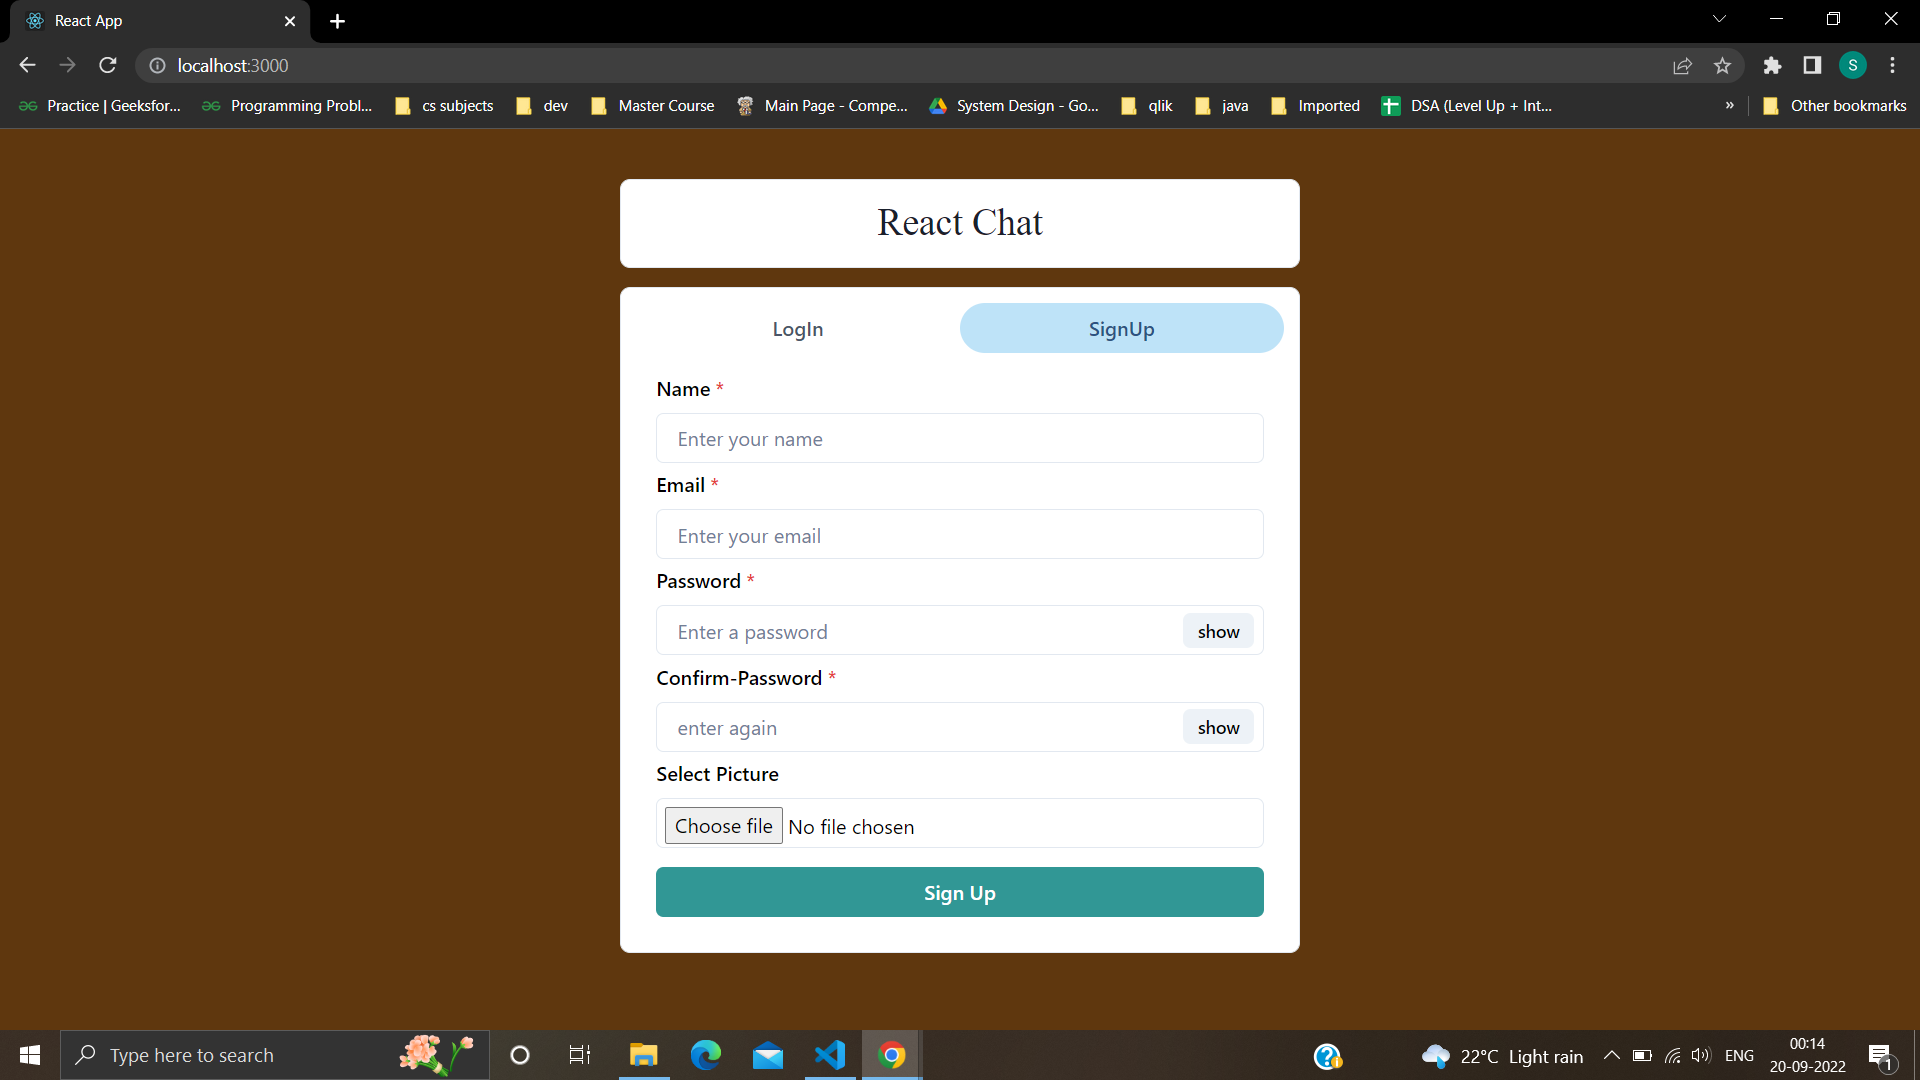
Task: Share this page
Action: click(1683, 65)
